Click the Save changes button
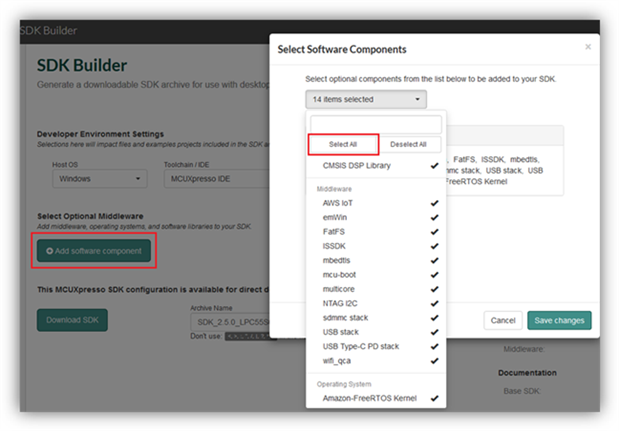The width and height of the screenshot is (619, 431). point(559,320)
